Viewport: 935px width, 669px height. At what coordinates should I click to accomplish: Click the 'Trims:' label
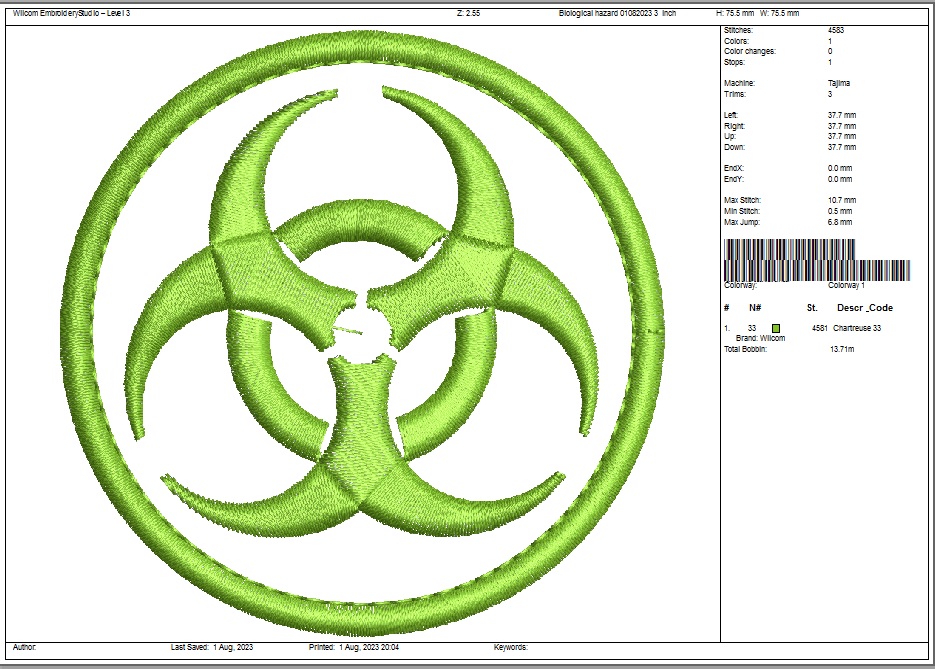pyautogui.click(x=735, y=94)
